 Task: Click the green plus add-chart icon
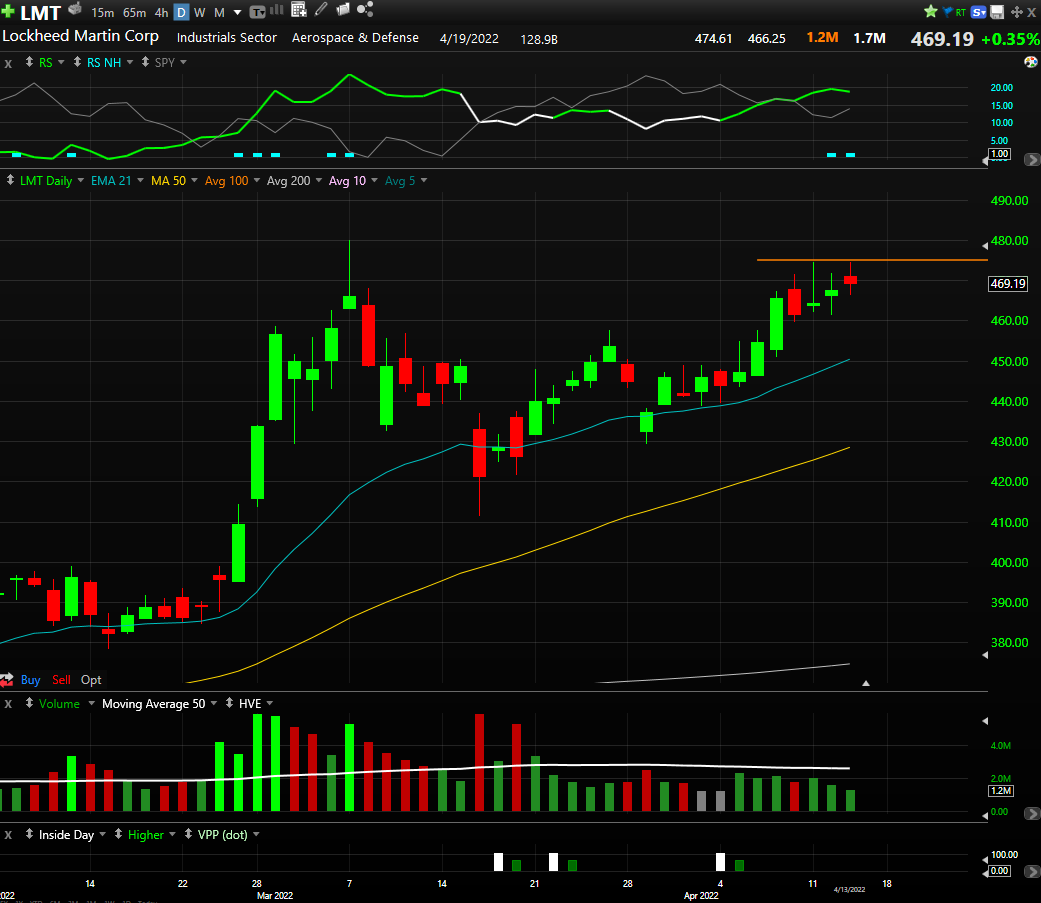(x=8, y=11)
